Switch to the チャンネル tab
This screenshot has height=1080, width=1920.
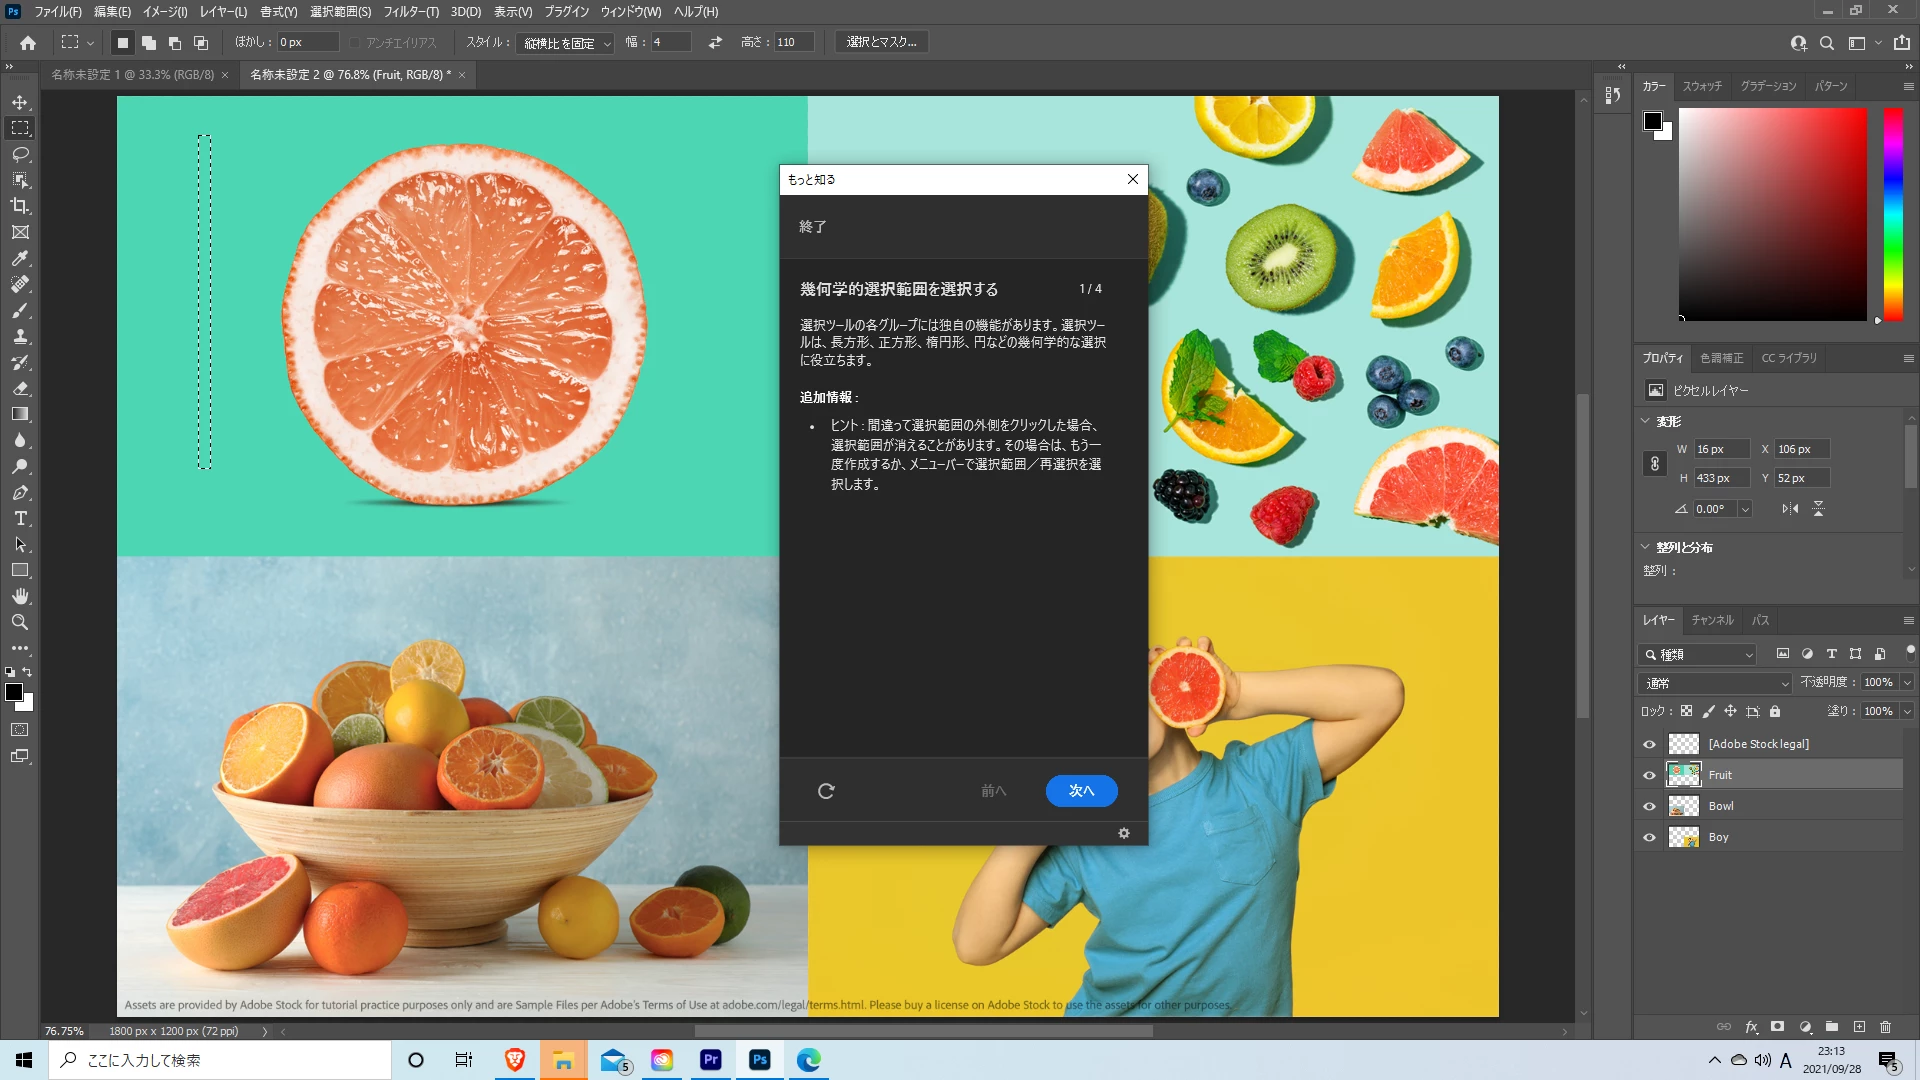(x=1712, y=620)
